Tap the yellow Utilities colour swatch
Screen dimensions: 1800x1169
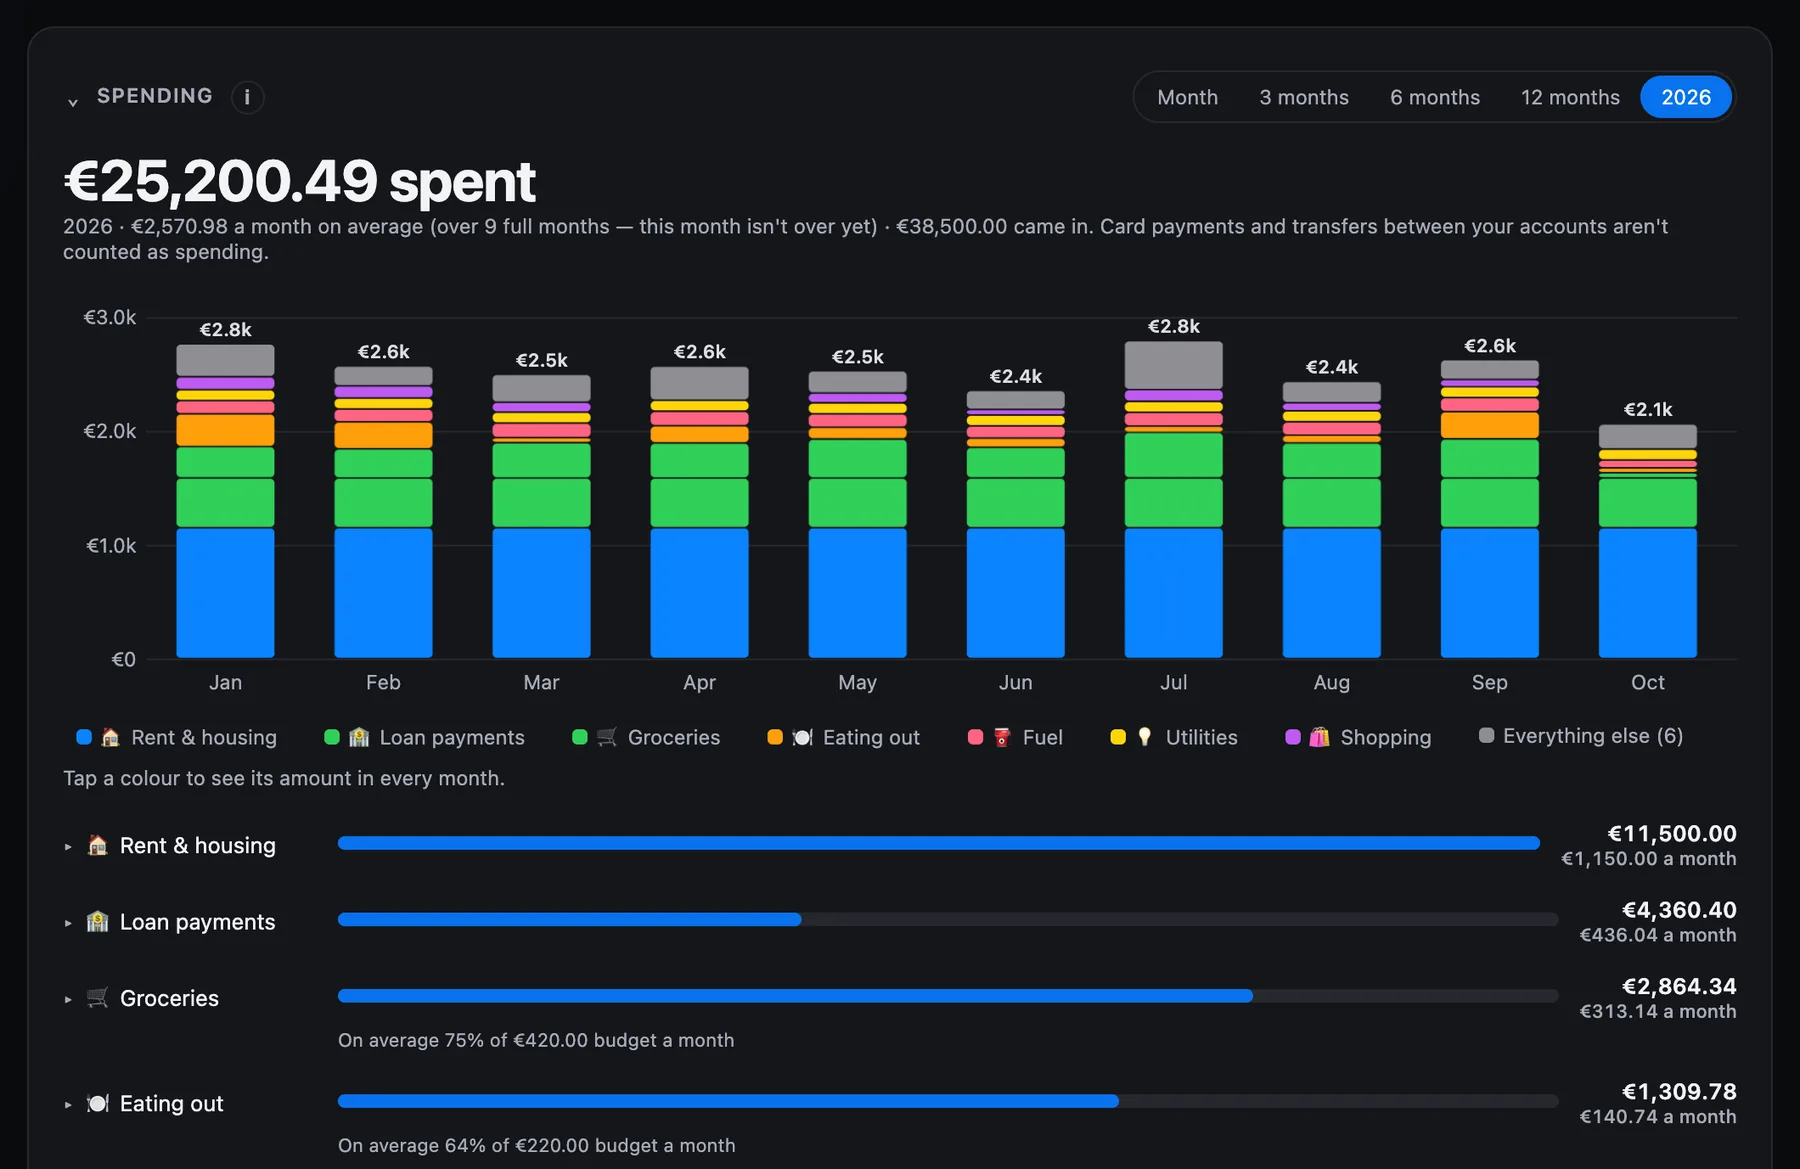[1118, 737]
